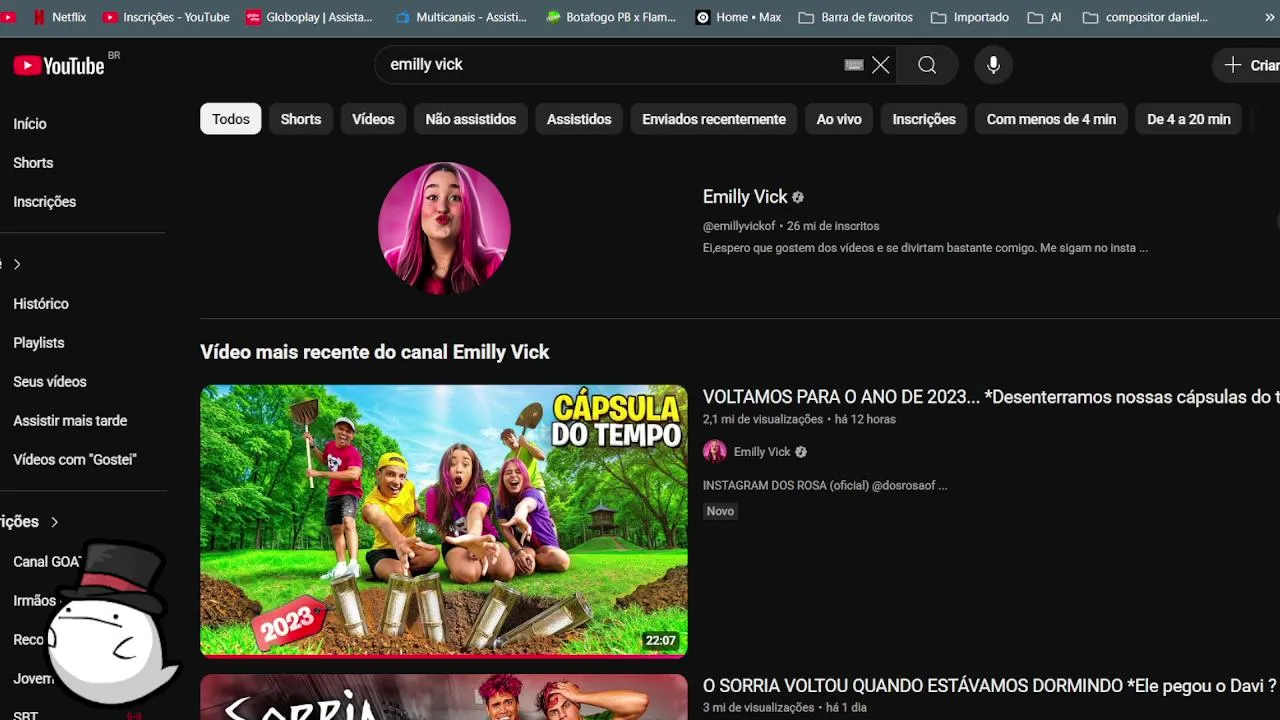Open the Importado bookmarks folder
Image resolution: width=1280 pixels, height=720 pixels.
pos(970,17)
